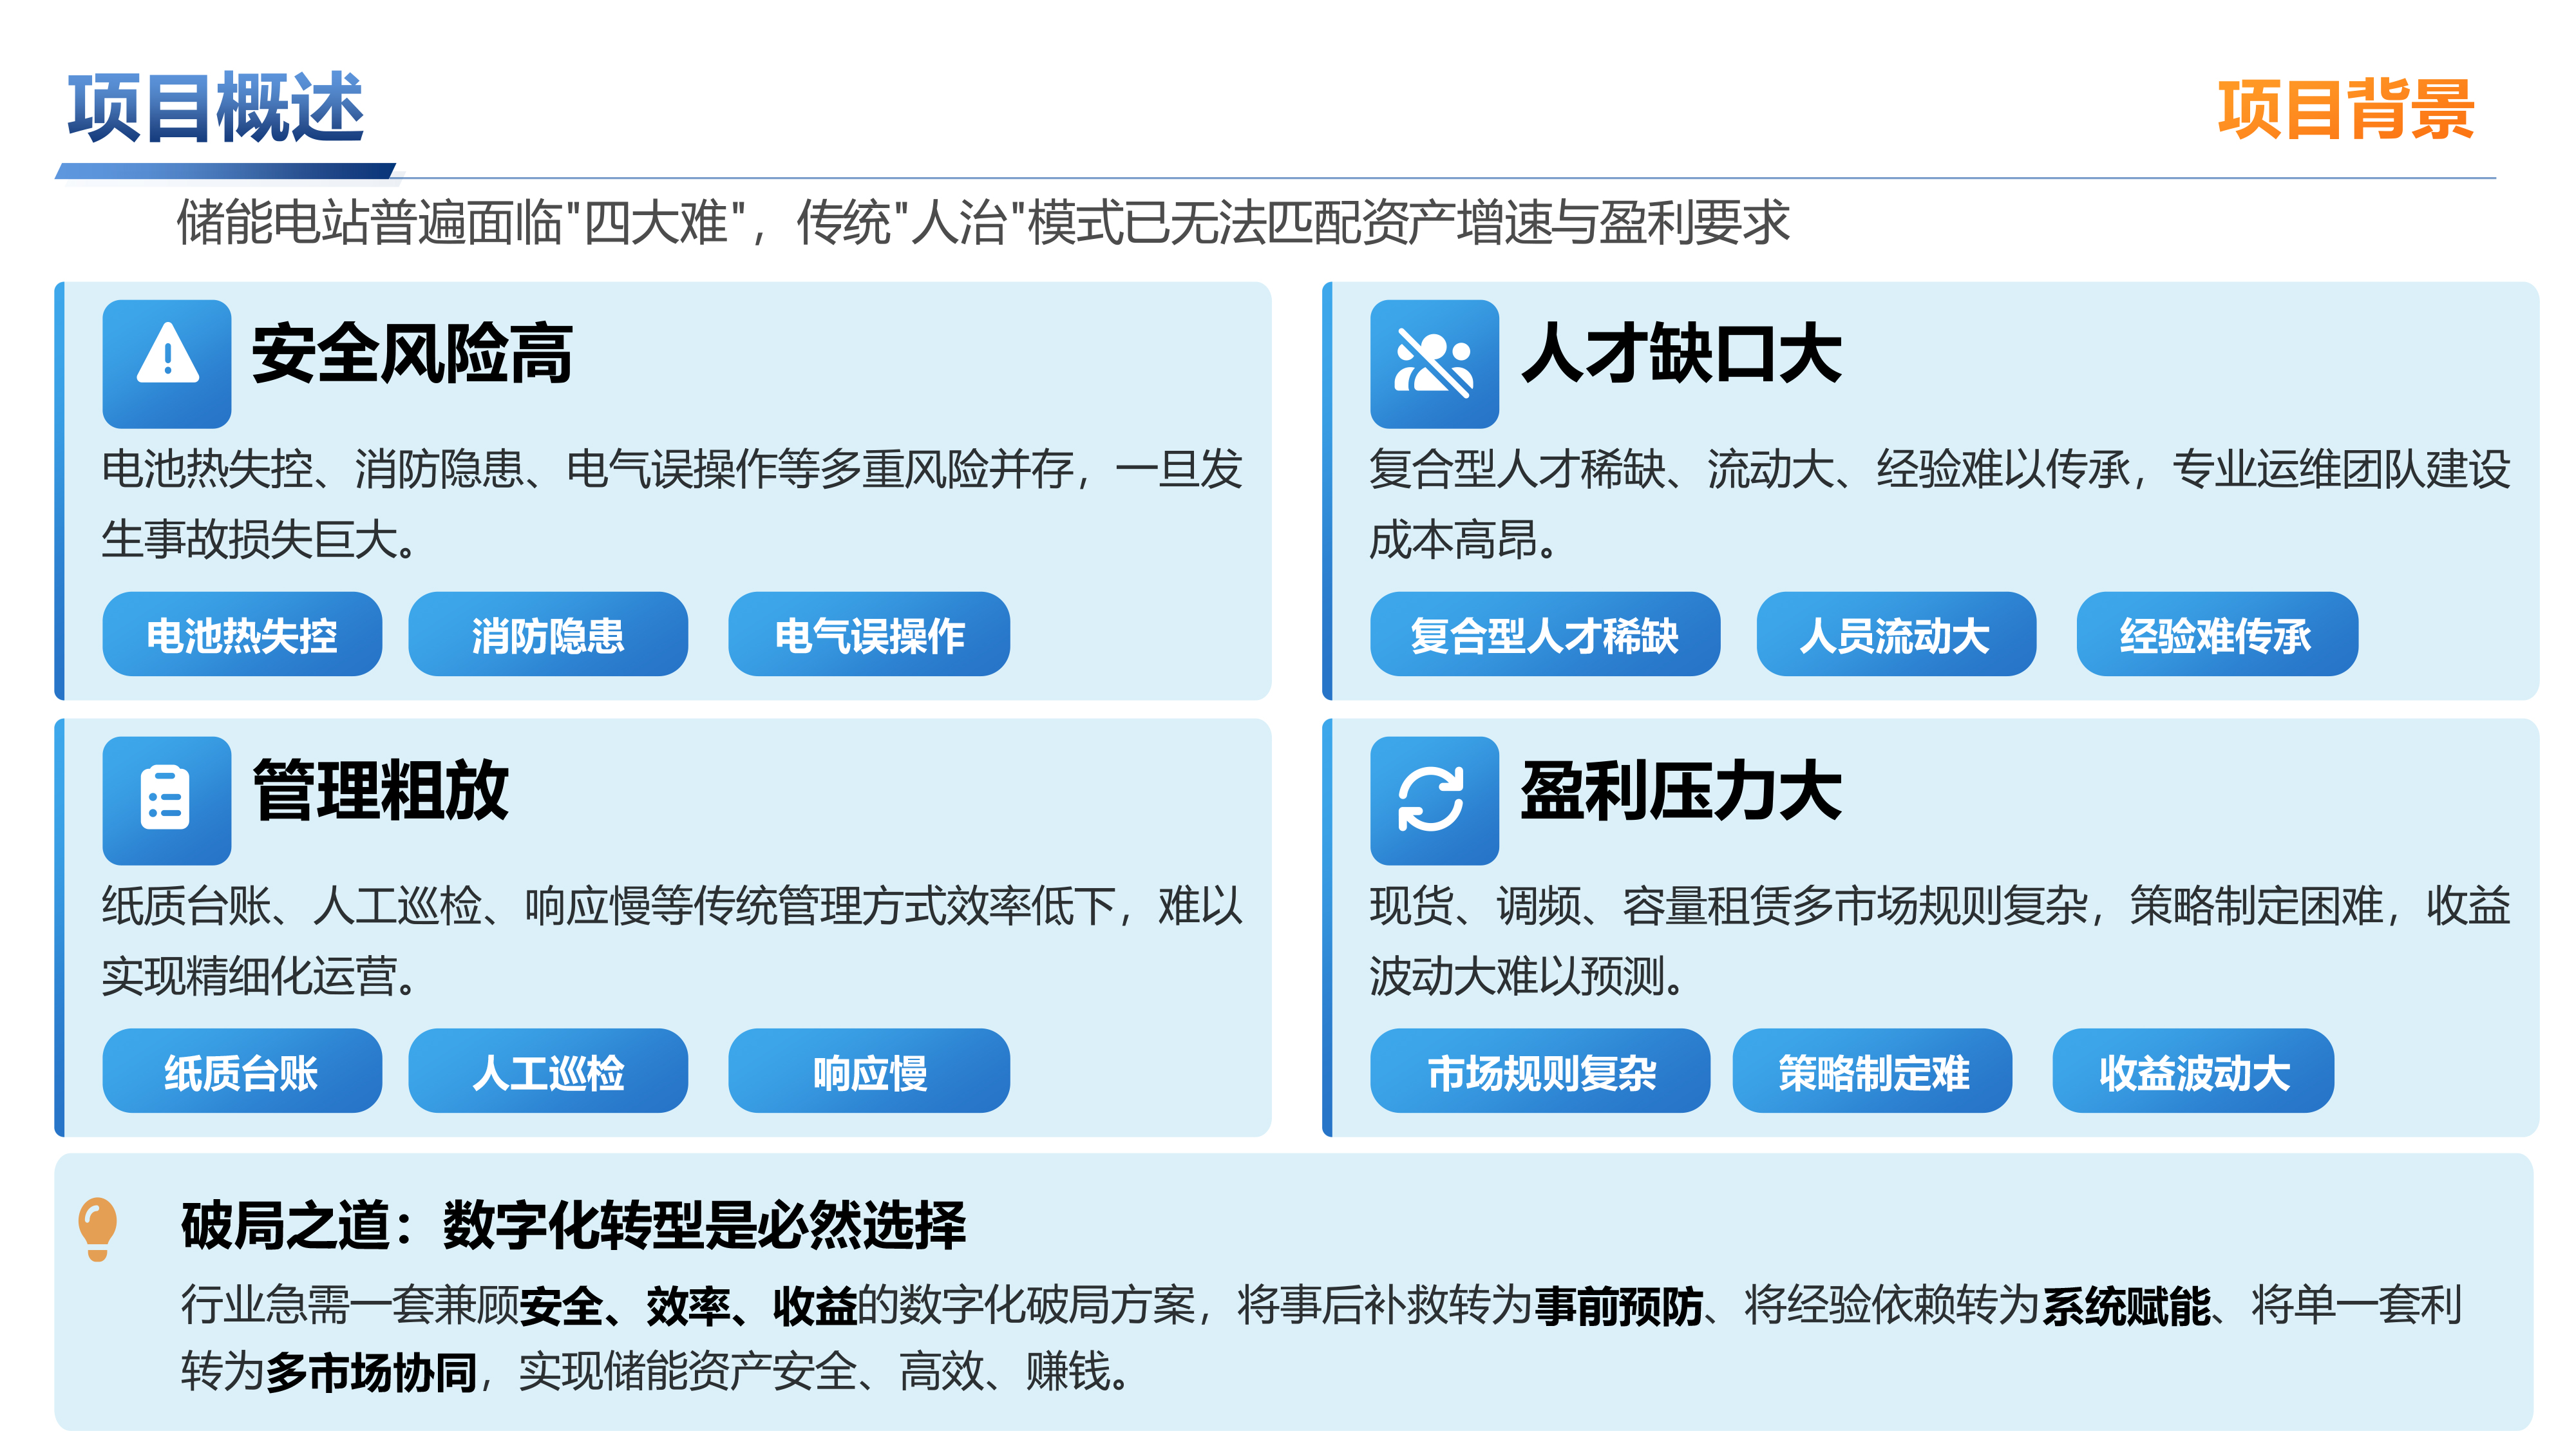Click the crossed-out people icon

point(1433,364)
